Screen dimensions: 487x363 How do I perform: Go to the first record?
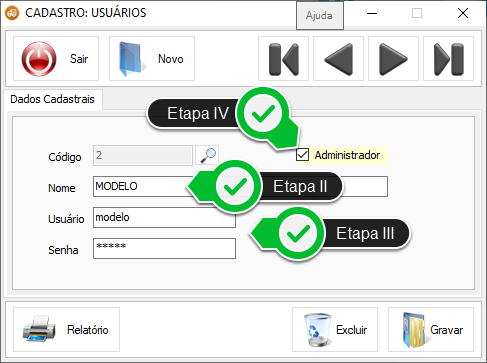(x=283, y=59)
